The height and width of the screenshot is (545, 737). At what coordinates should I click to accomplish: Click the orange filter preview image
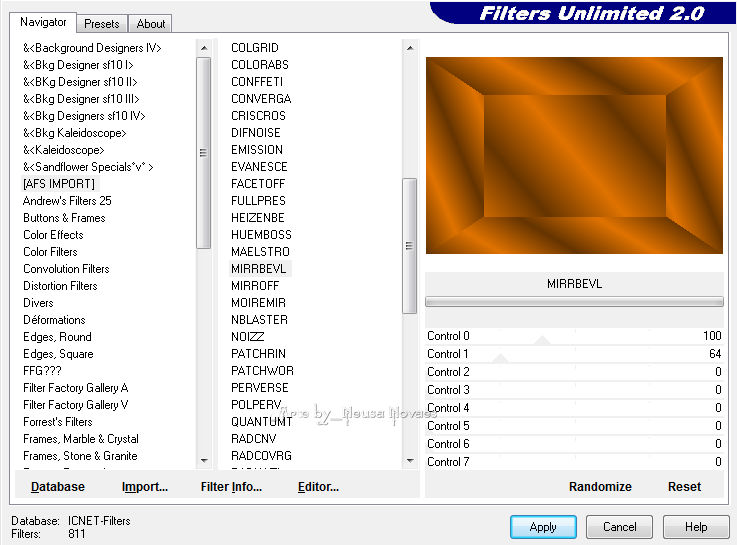click(574, 156)
